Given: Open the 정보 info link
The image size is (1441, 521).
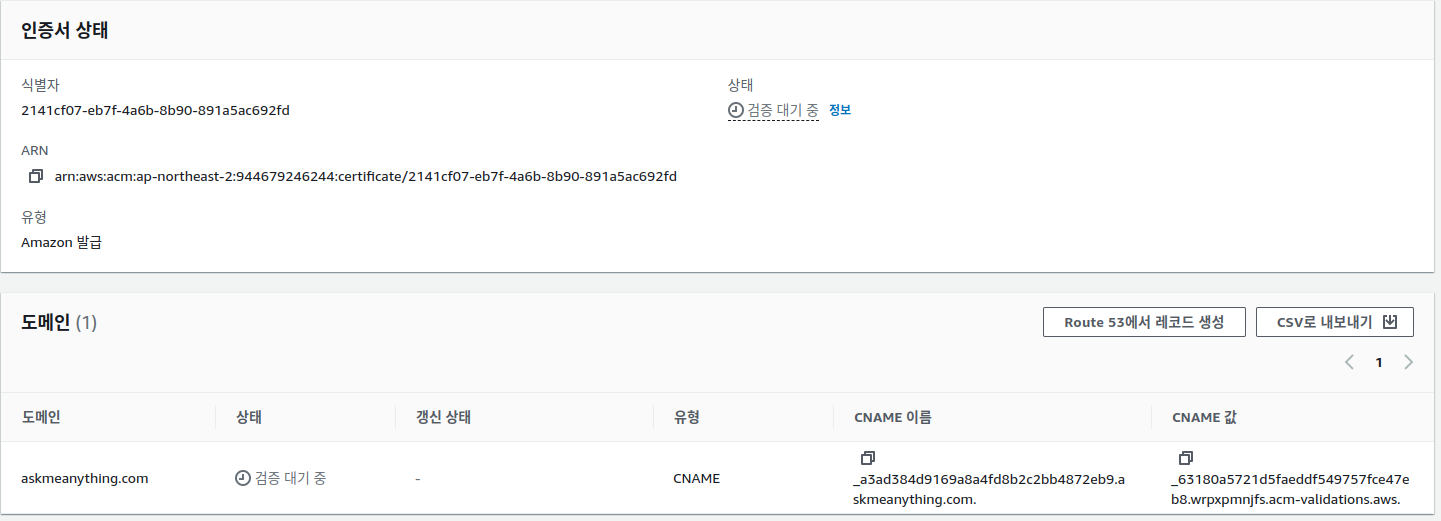Looking at the screenshot, I should click(840, 110).
